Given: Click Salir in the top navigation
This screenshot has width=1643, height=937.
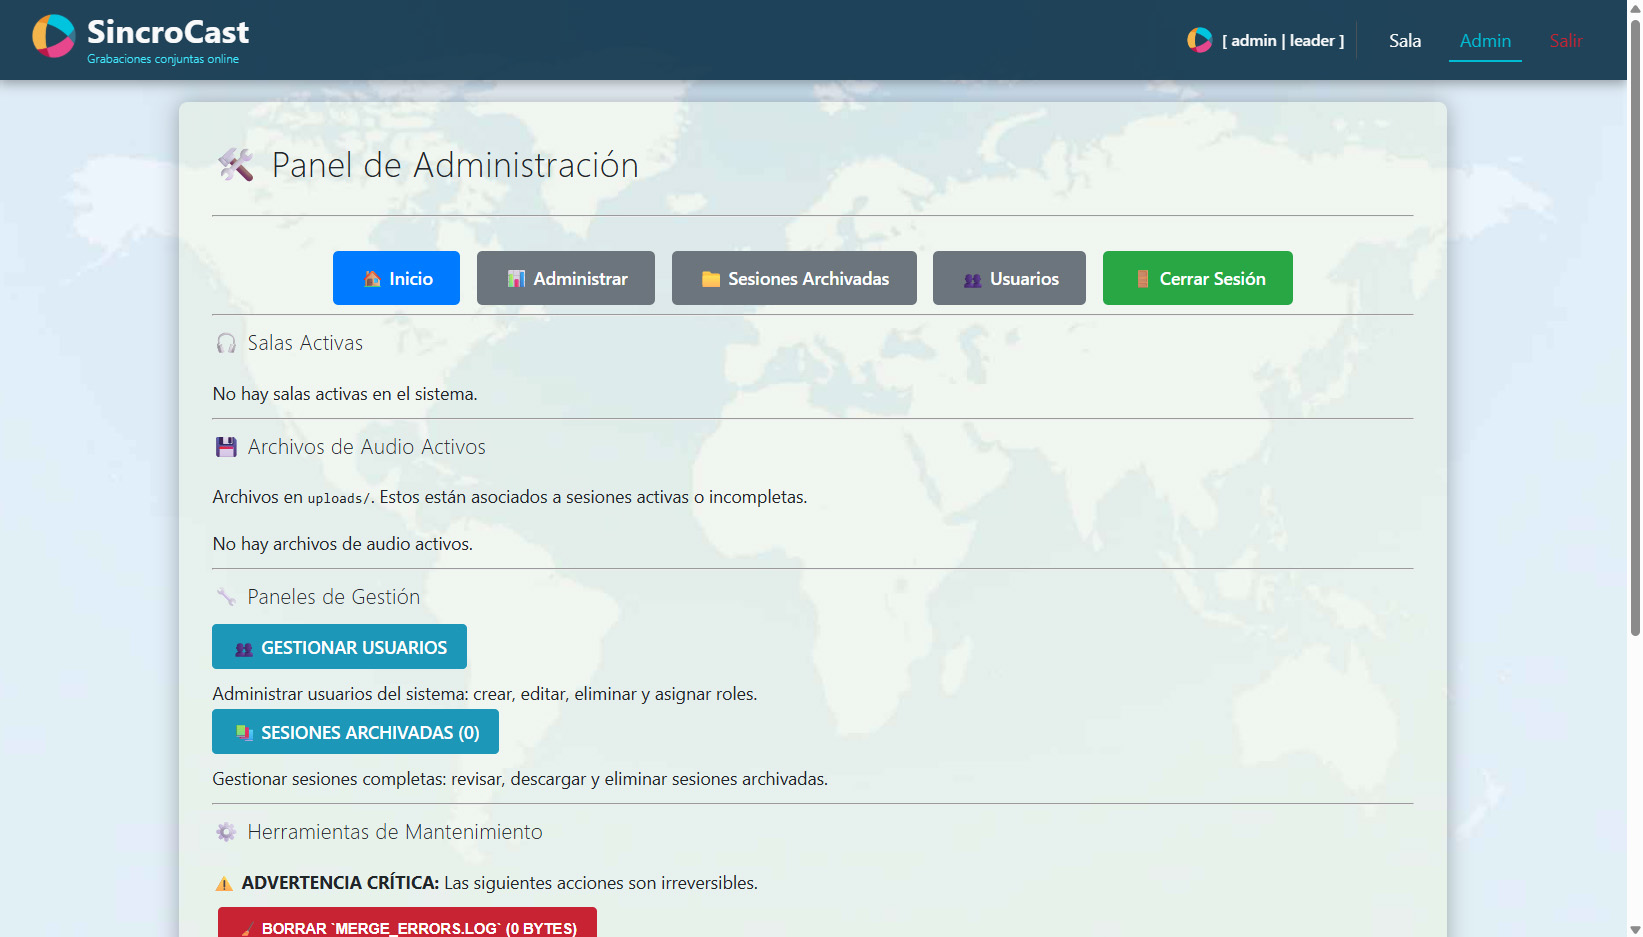Looking at the screenshot, I should (1566, 41).
